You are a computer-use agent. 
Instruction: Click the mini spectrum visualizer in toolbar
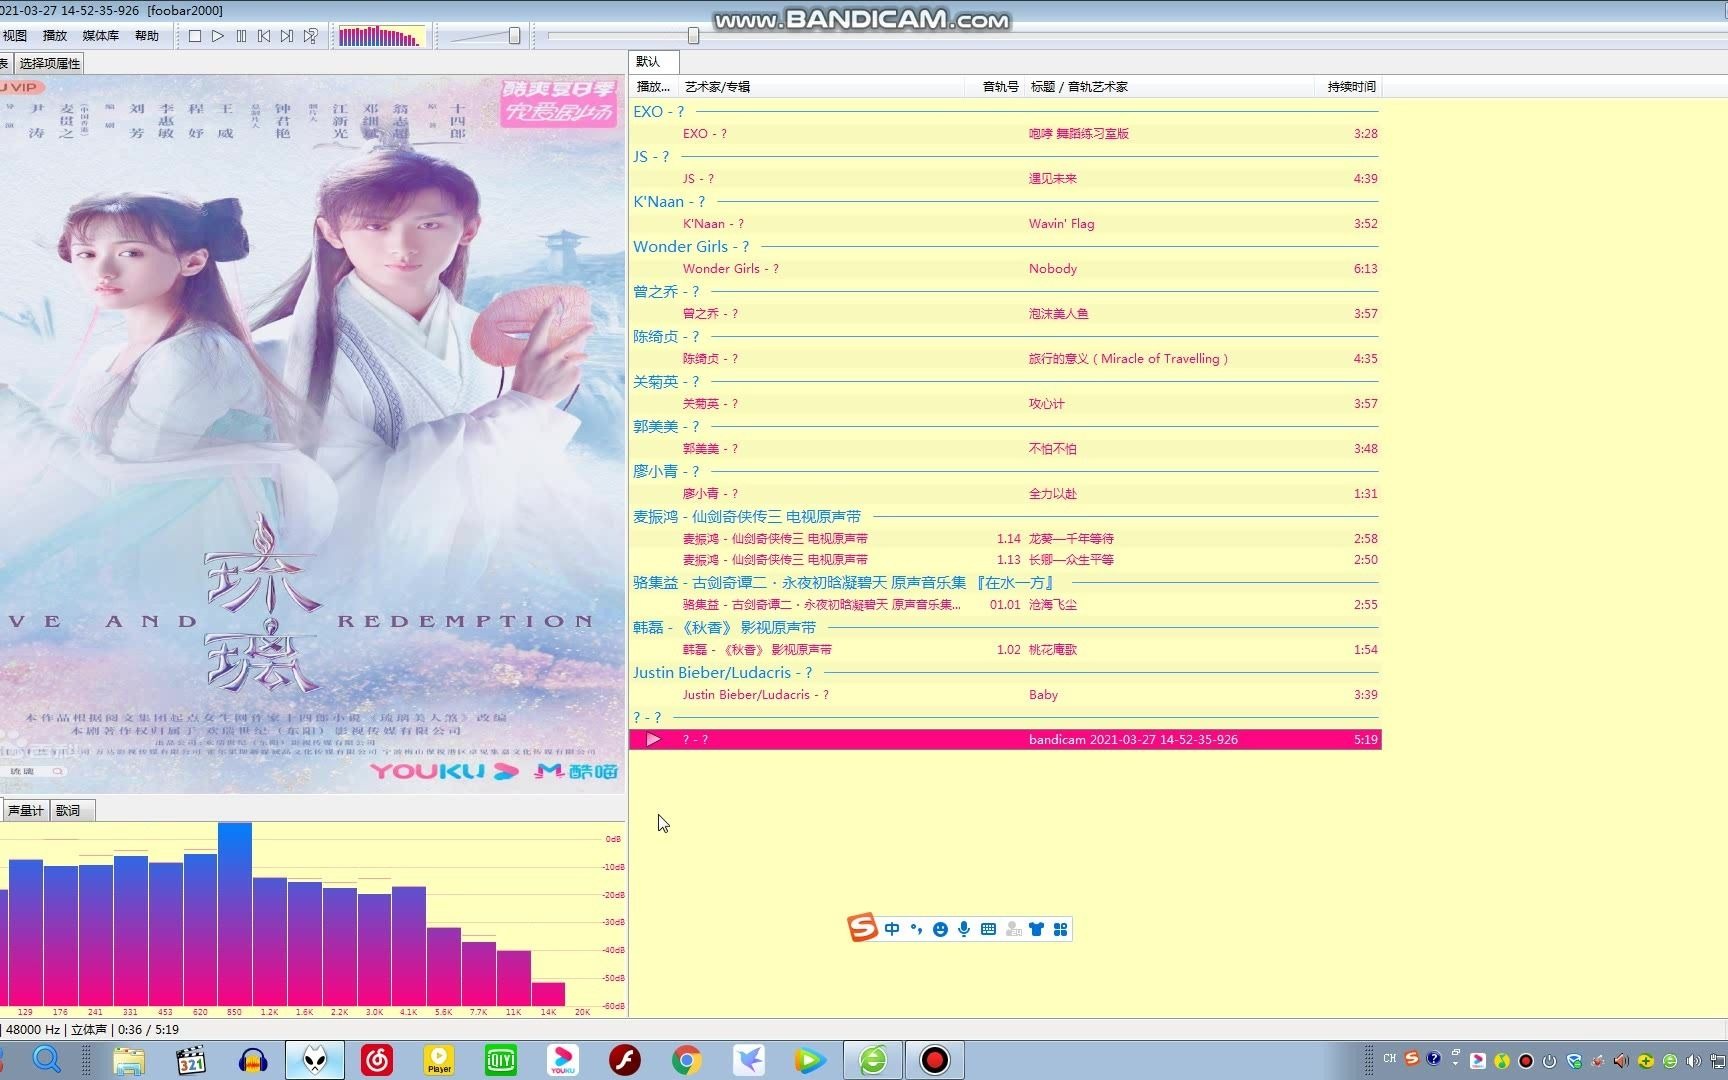click(381, 36)
